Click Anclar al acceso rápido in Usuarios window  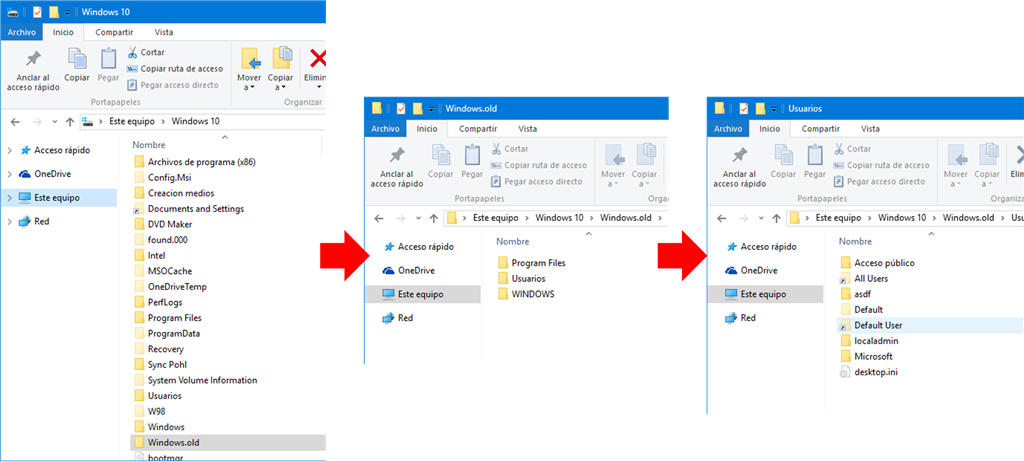[740, 167]
